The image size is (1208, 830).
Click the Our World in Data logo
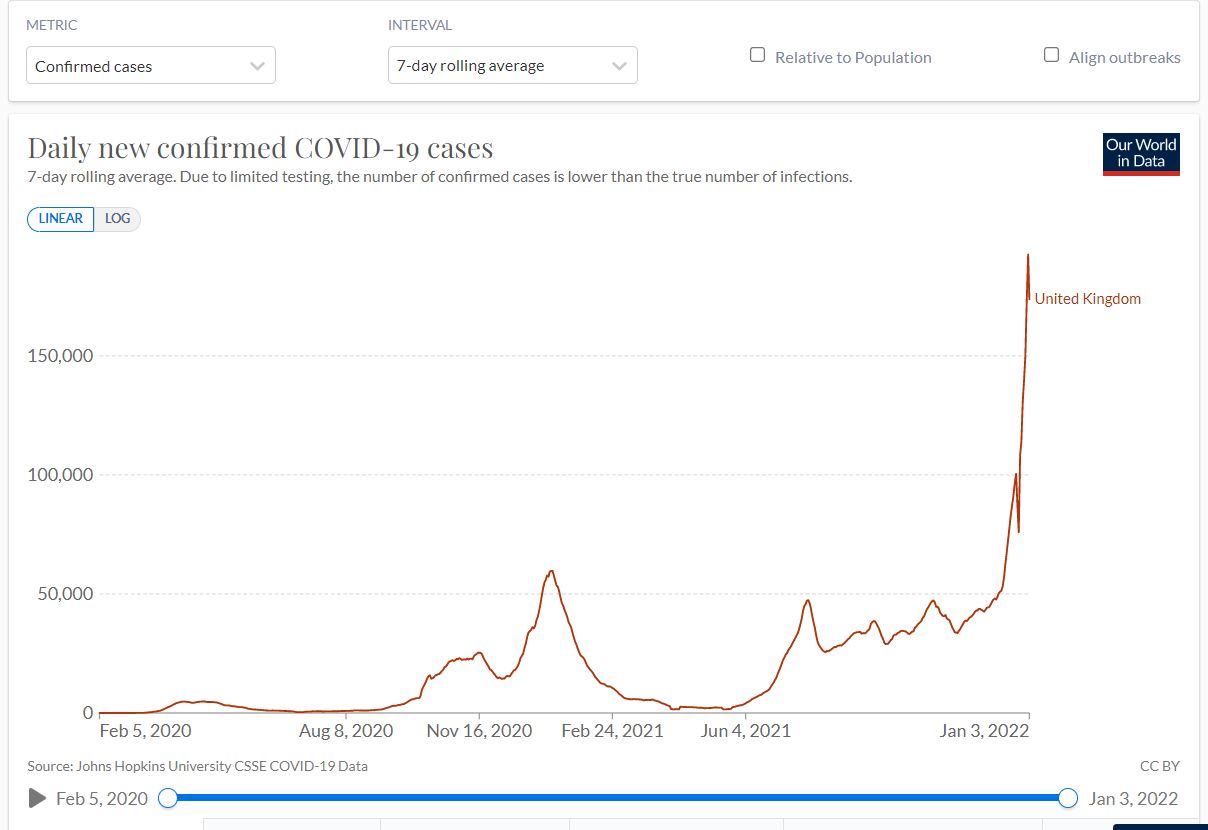point(1141,154)
